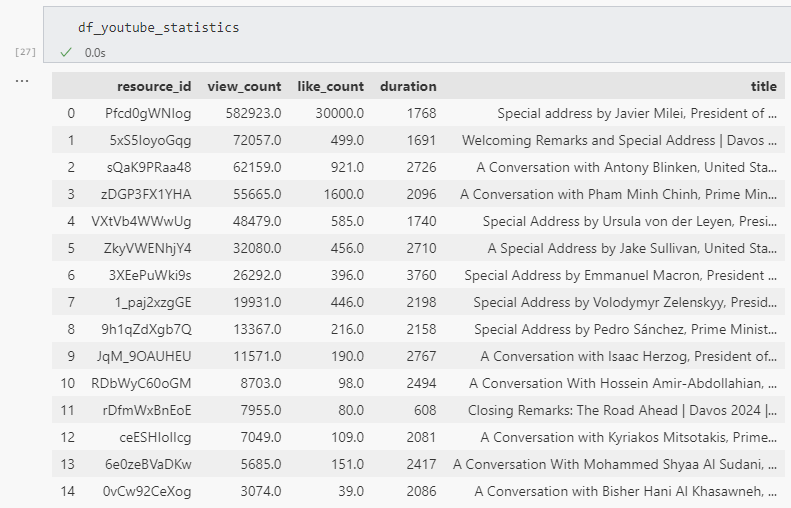
Task: Select resource ID ceESHIoIlcg
Action: [155, 437]
